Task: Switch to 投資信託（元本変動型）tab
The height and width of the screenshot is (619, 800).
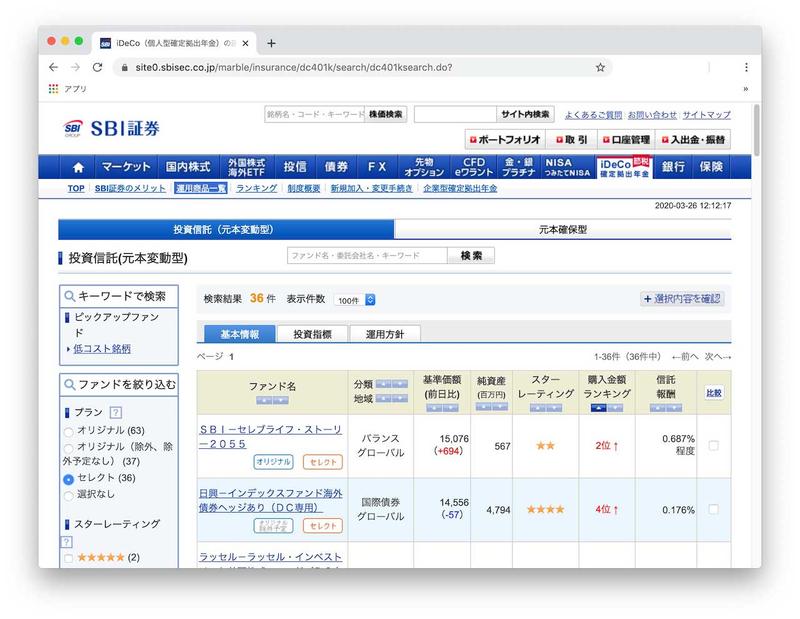Action: (226, 230)
